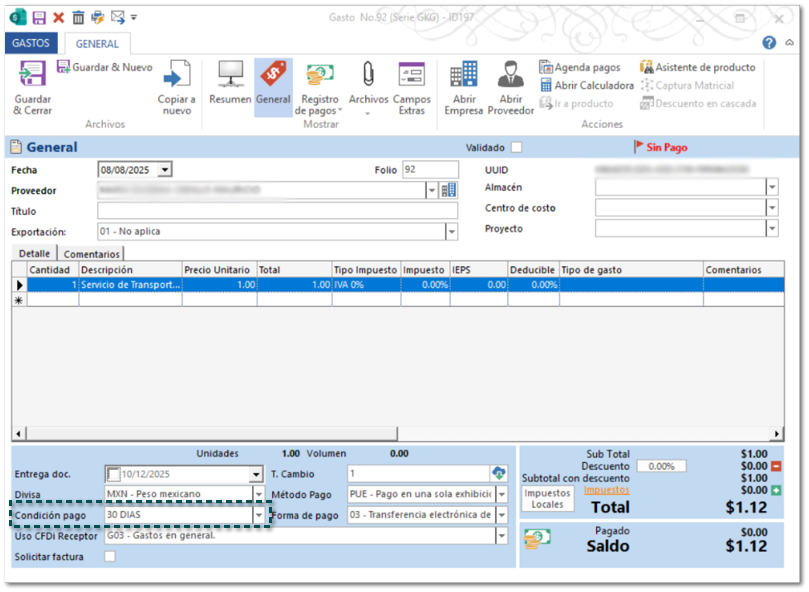Expand the Exportación combo box
Viewport: 809px width, 592px height.
coord(451,231)
